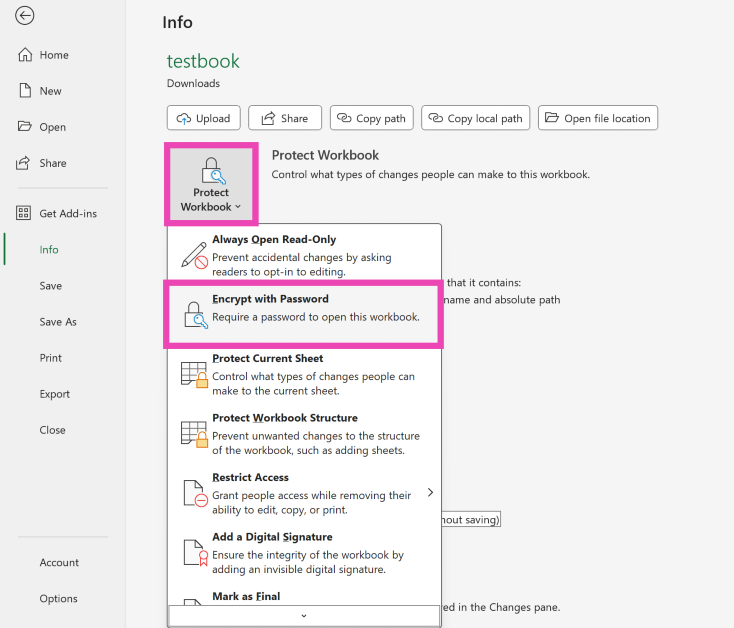Click the Upload button
The image size is (734, 628).
point(203,118)
